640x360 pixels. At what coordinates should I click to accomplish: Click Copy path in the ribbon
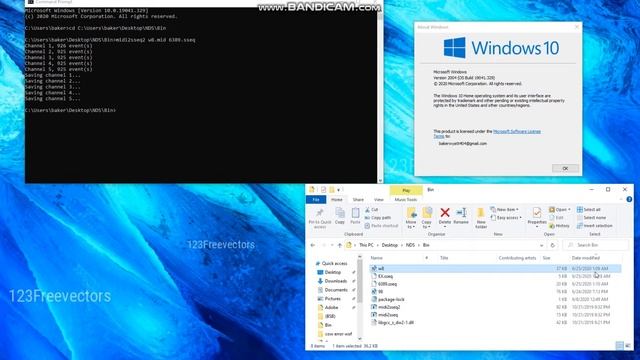(x=378, y=218)
